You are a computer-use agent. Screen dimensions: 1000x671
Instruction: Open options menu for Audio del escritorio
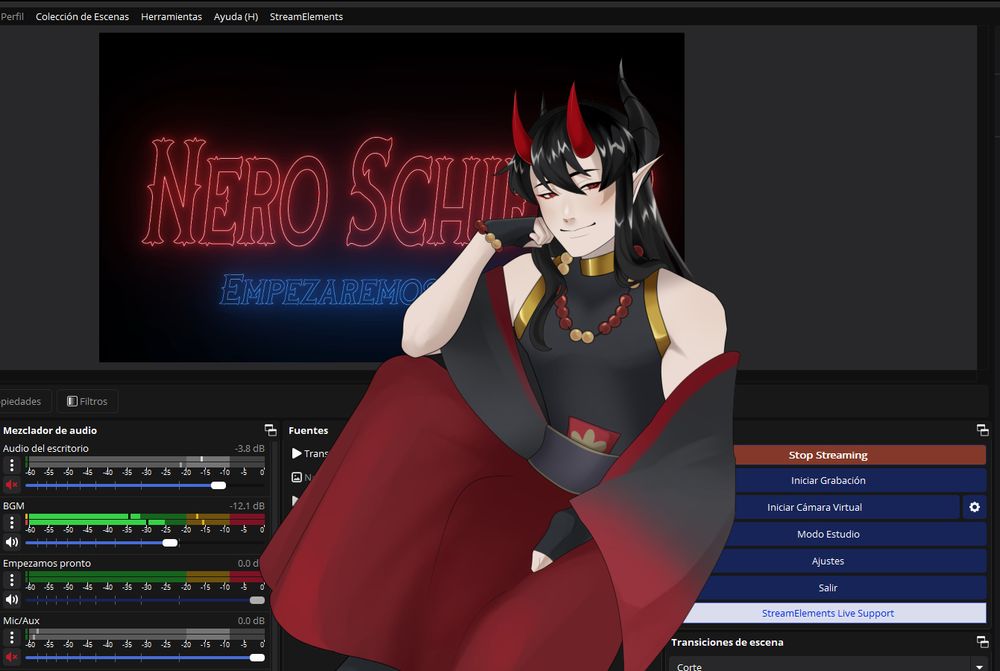pyautogui.click(x=11, y=466)
